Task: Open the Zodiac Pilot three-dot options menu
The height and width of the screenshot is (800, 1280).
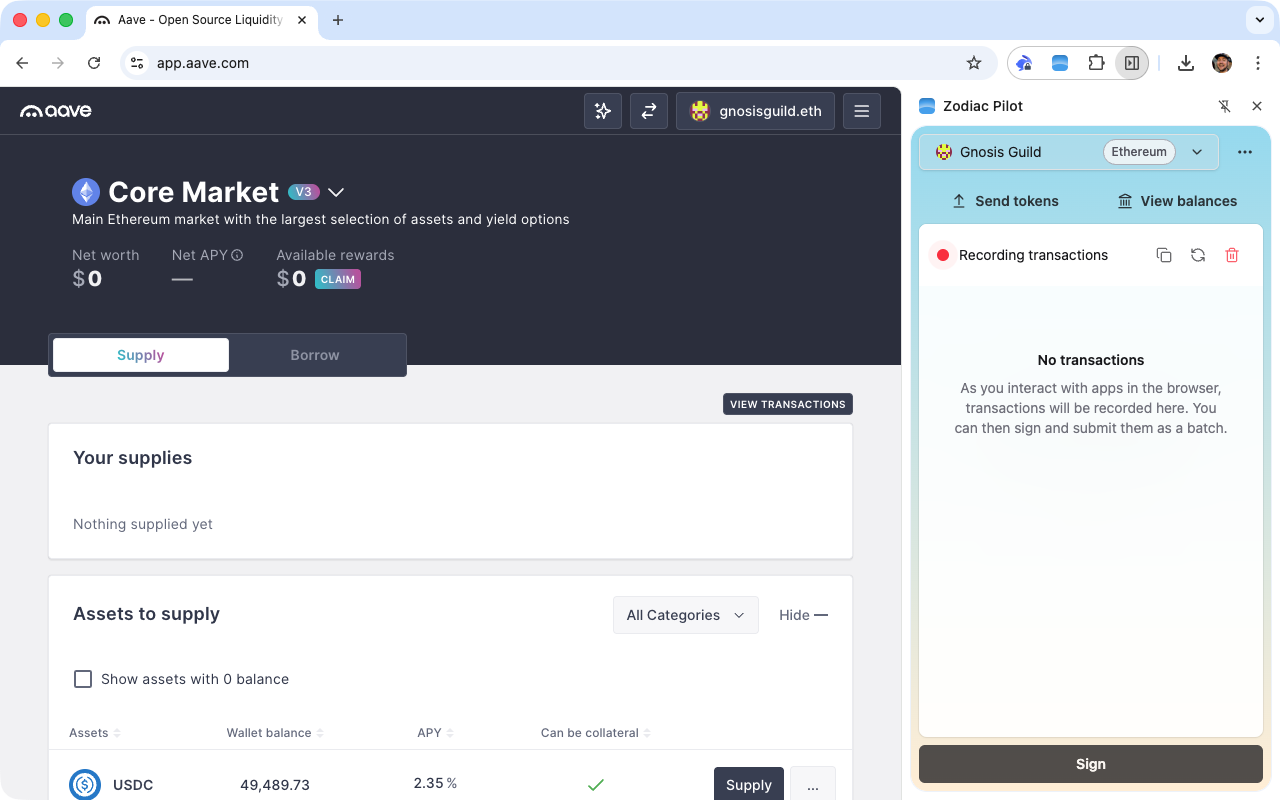Action: (1245, 152)
